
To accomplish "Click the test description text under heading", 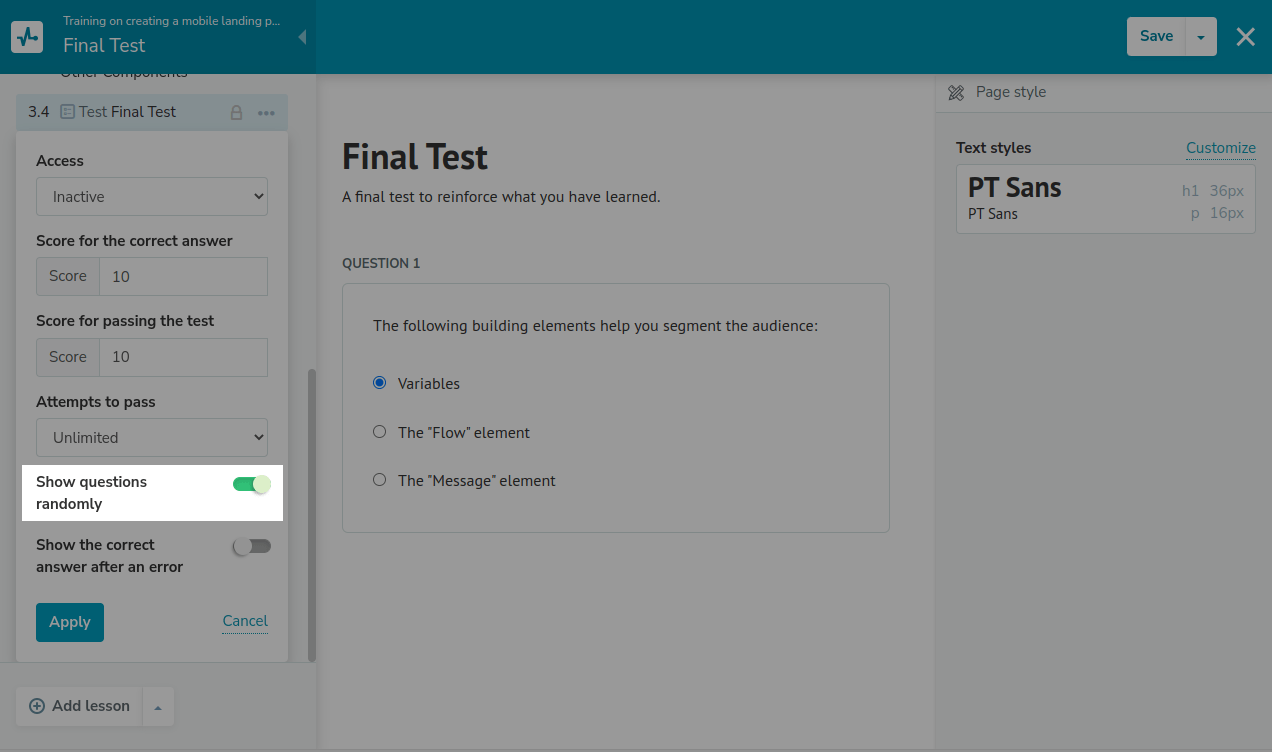I will [x=501, y=197].
